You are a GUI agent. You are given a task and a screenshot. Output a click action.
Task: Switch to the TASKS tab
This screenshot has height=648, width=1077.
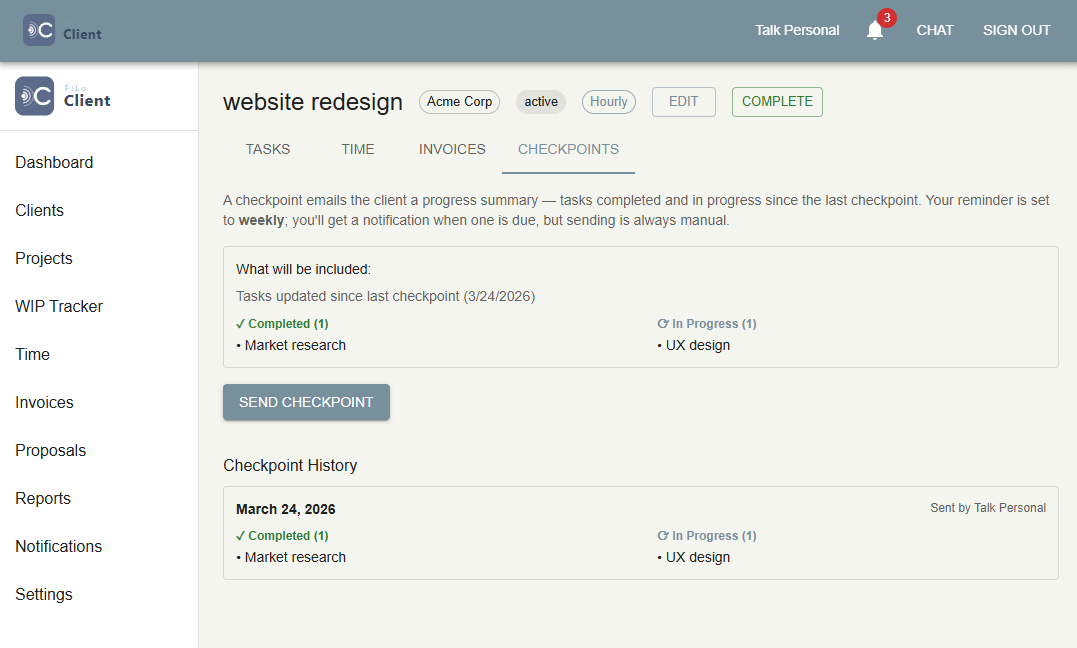(267, 148)
